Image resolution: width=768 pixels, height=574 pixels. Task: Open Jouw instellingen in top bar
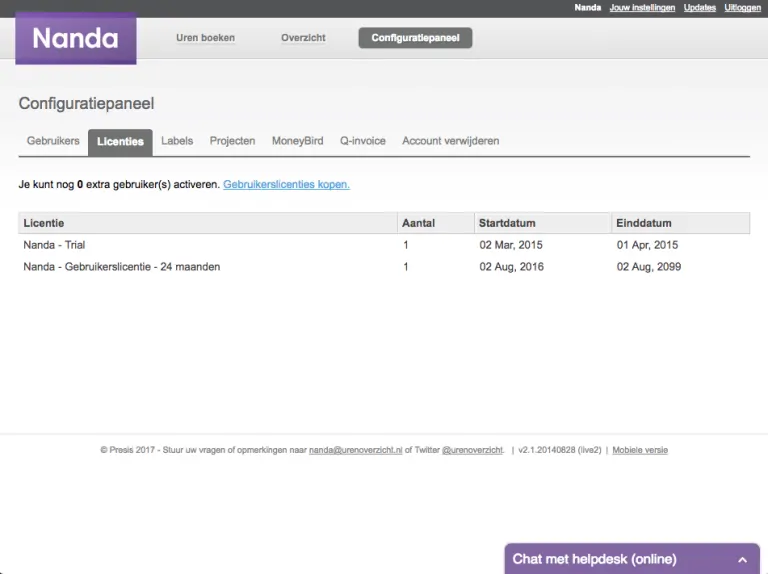pos(642,8)
